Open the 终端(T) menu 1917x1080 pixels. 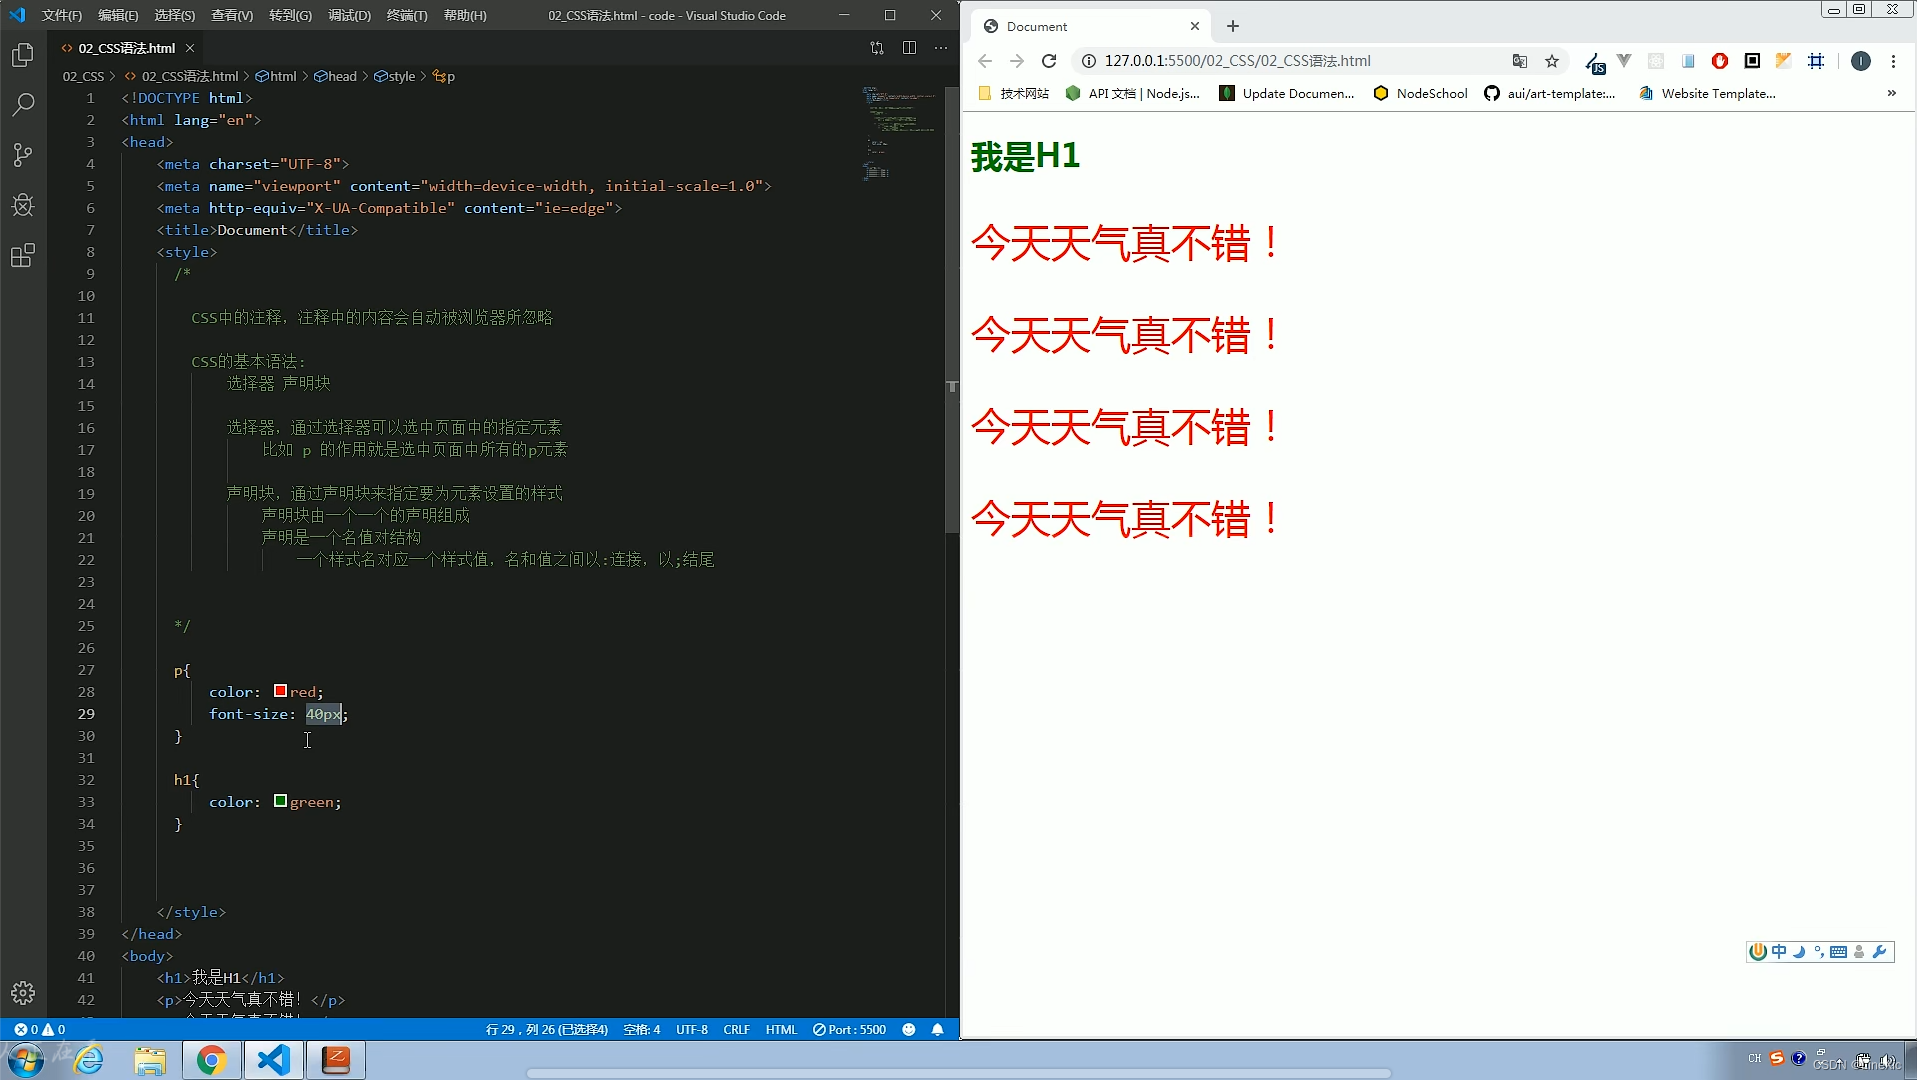[x=407, y=15]
